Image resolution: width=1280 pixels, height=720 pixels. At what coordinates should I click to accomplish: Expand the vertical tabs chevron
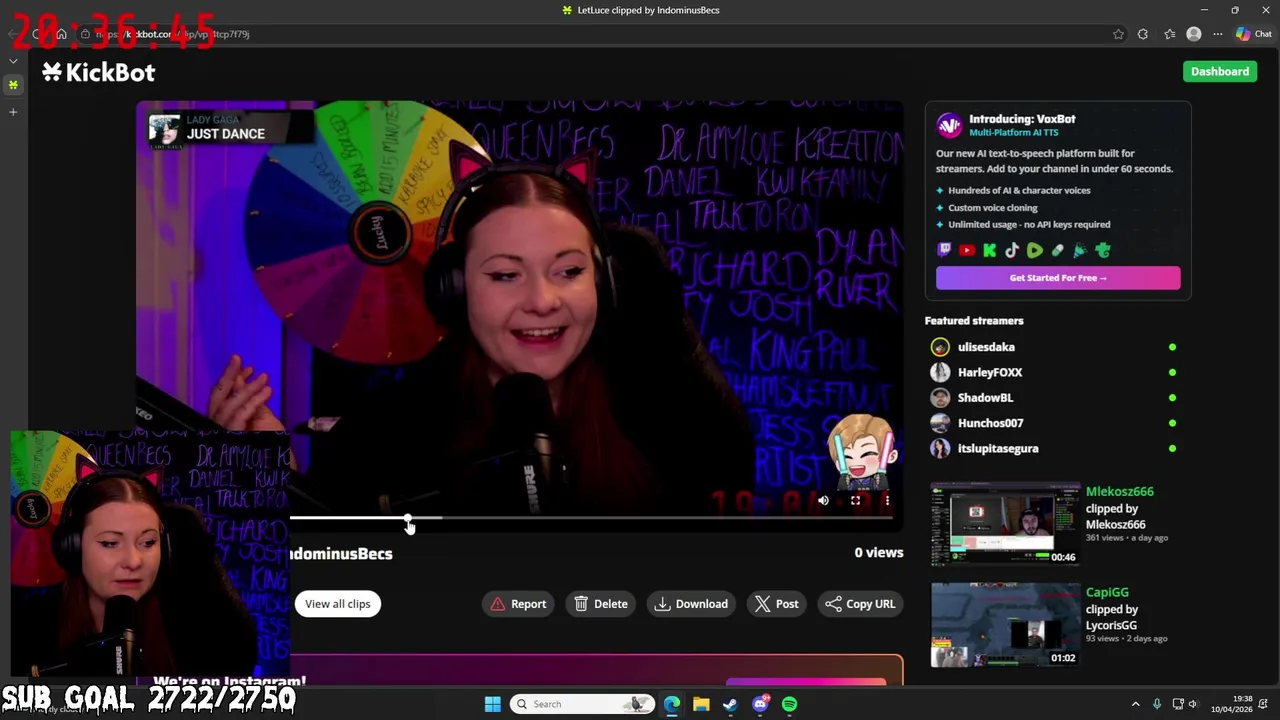13,61
